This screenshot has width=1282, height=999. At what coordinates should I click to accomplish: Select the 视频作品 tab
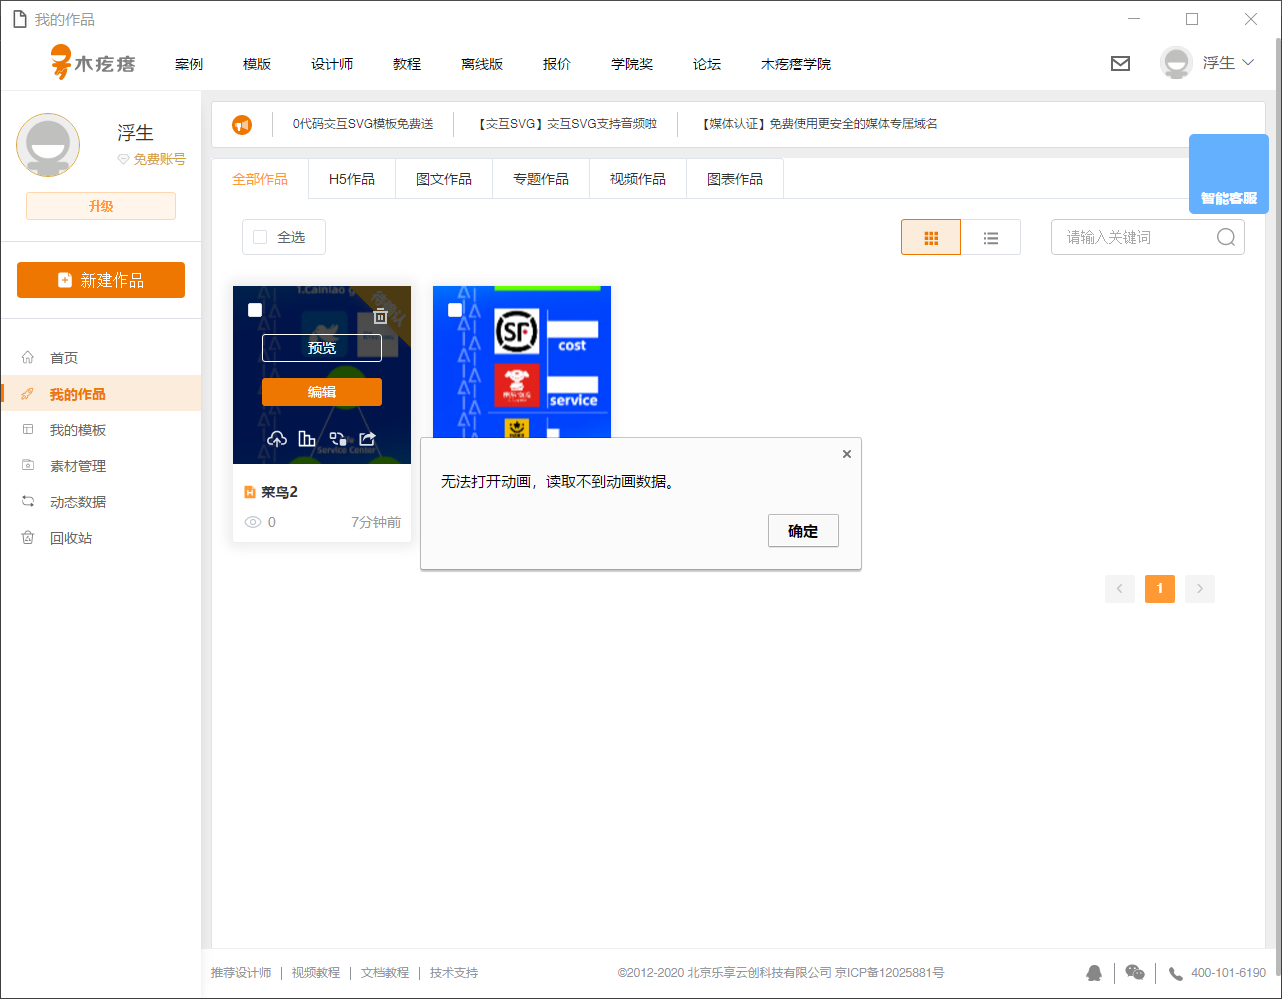[x=638, y=179]
